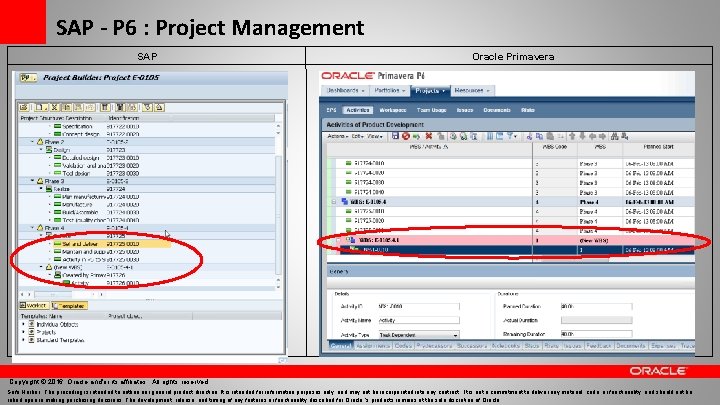Open the View dropdown menu in Primavera
Image resolution: width=720 pixels, height=405 pixels.
[x=375, y=136]
